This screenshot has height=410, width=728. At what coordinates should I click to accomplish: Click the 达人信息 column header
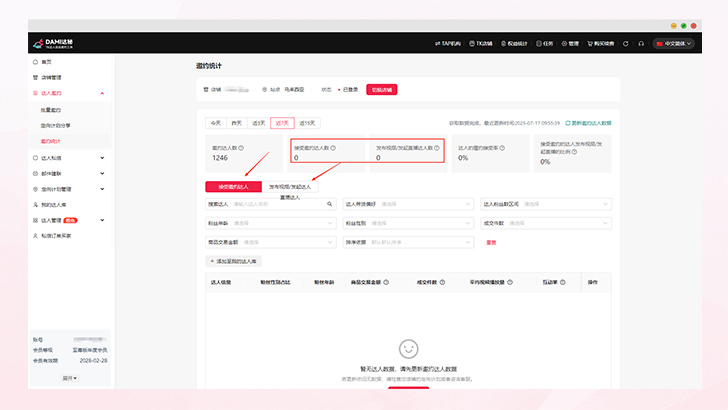point(221,282)
